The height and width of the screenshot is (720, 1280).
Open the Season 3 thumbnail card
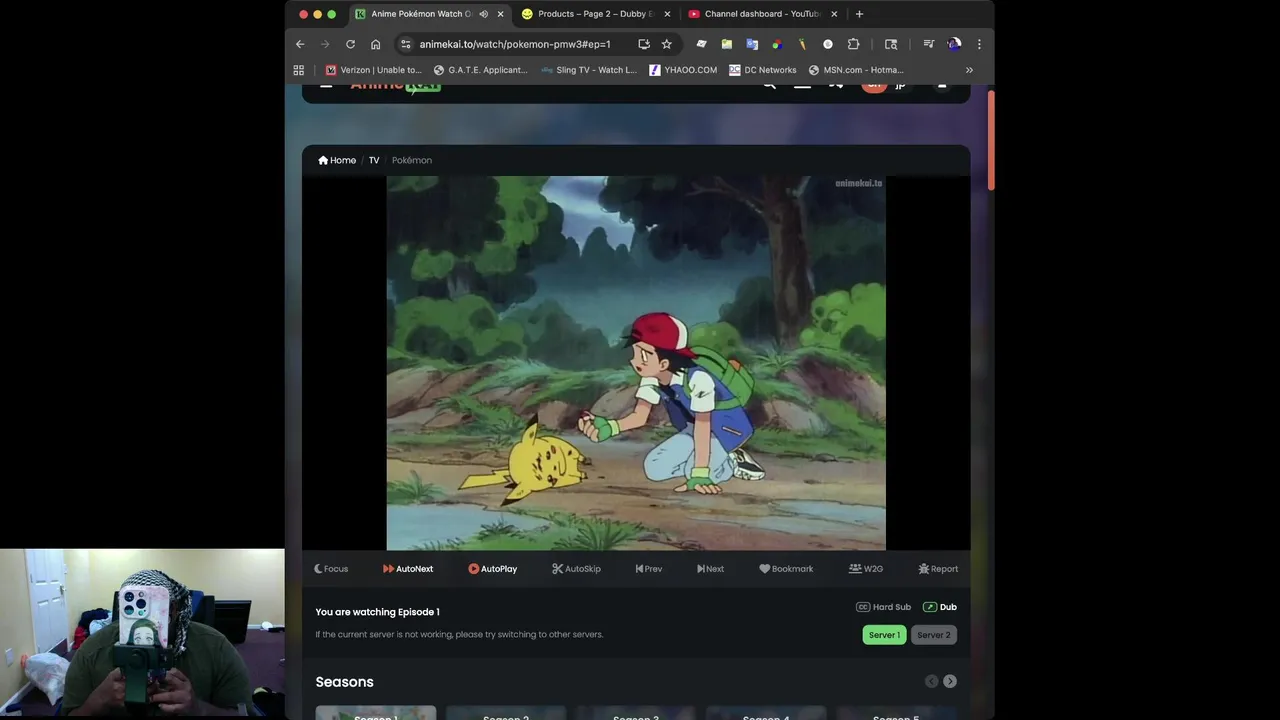[636, 713]
